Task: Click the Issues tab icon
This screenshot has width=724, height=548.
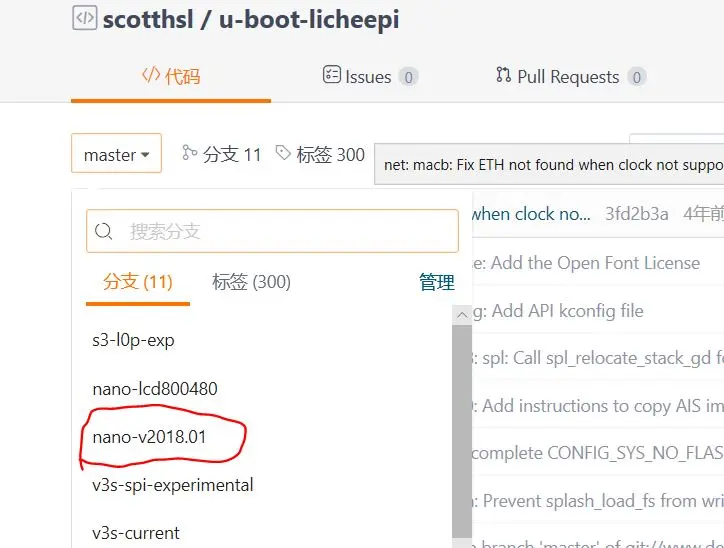Action: [332, 75]
